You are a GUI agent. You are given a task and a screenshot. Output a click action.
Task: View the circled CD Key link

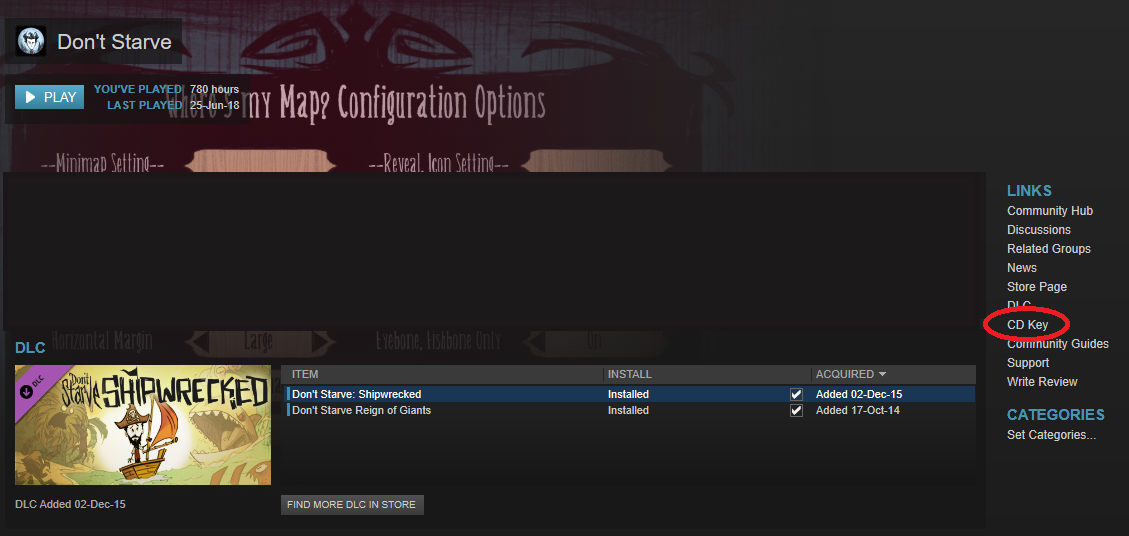click(1027, 325)
